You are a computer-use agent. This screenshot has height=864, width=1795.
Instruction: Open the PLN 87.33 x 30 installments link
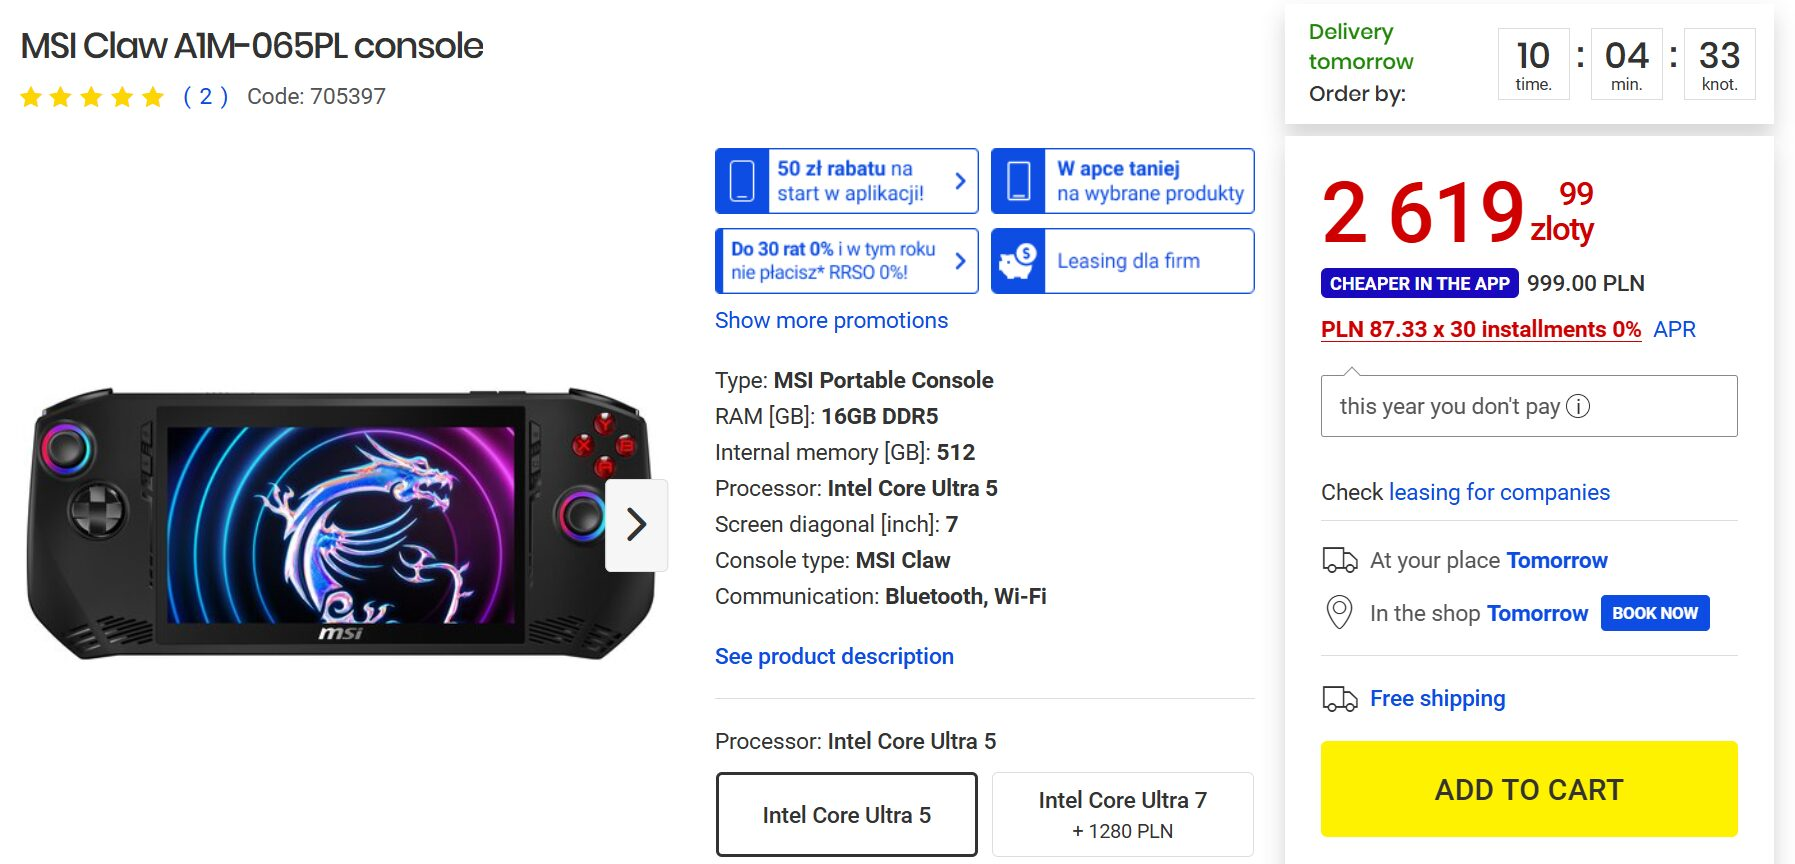pos(1481,329)
